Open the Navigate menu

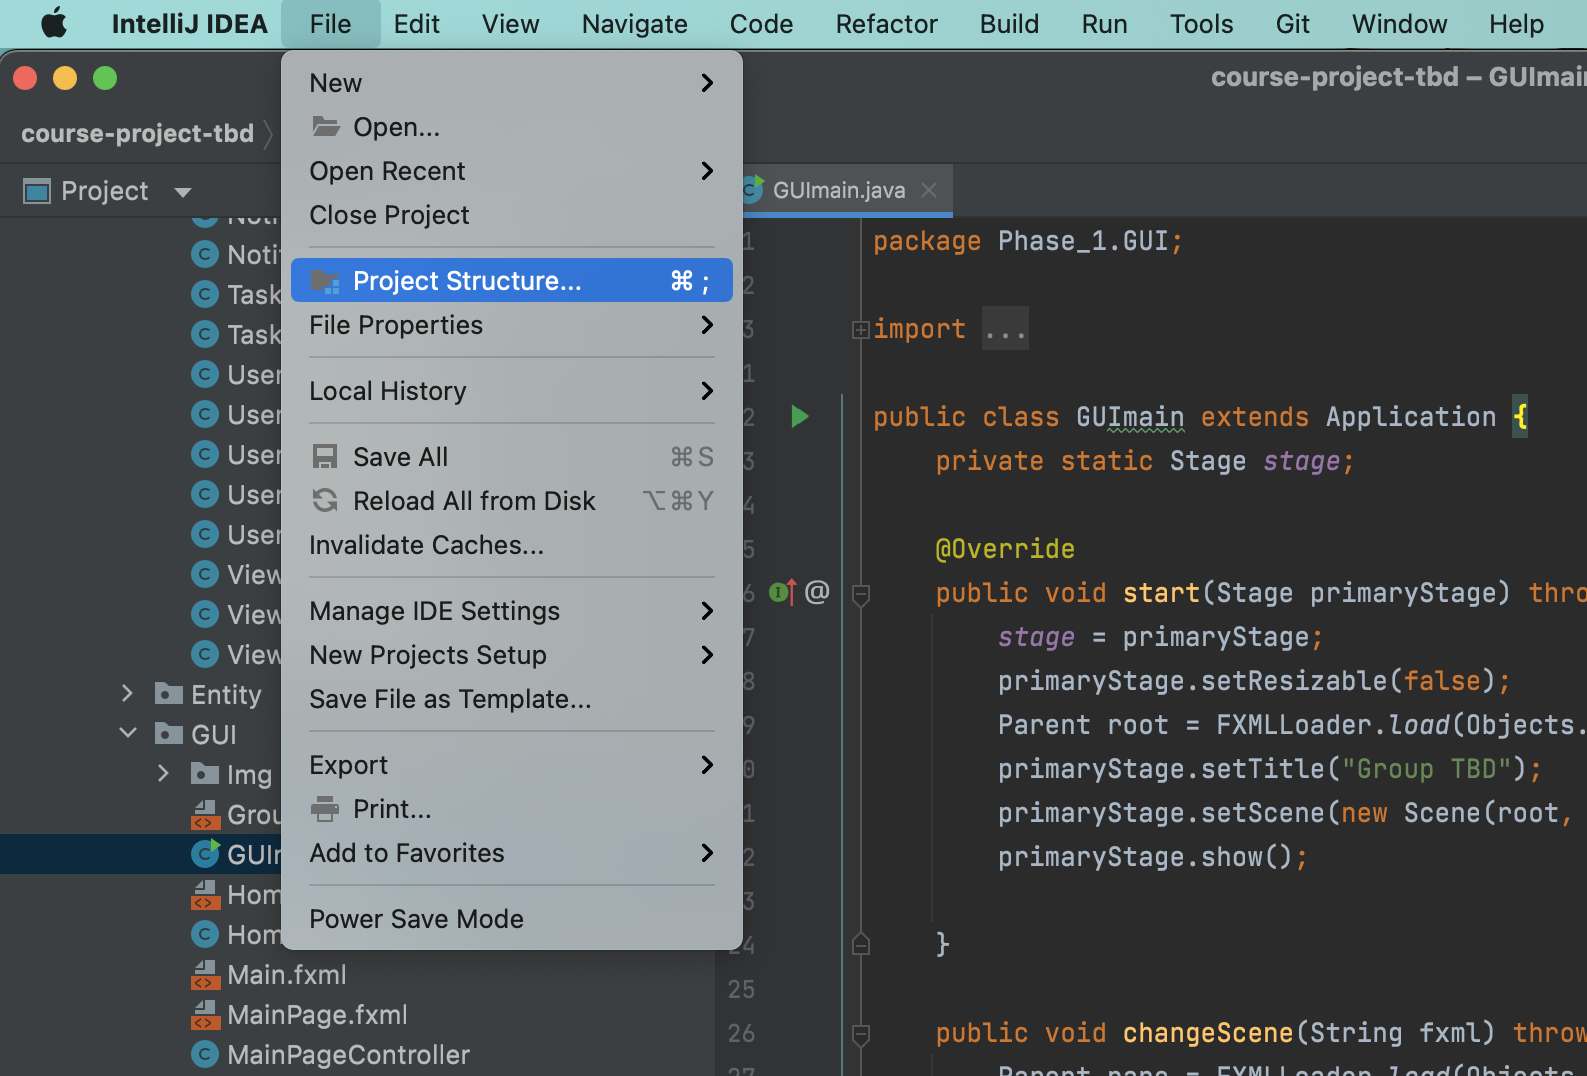635,24
